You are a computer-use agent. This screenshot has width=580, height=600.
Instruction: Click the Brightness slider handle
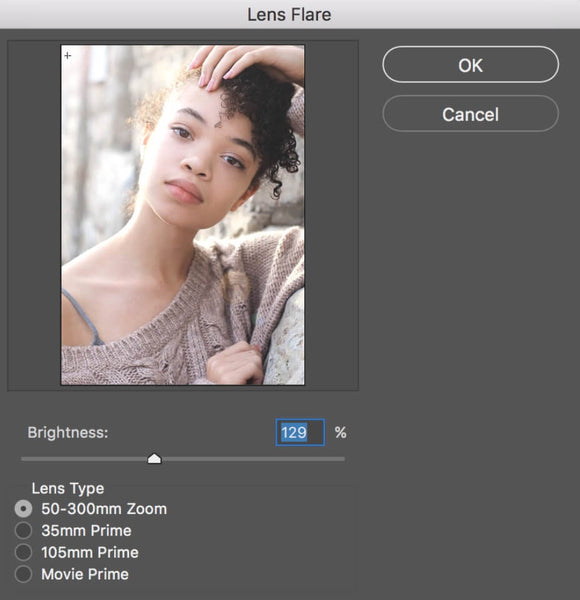[x=154, y=458]
